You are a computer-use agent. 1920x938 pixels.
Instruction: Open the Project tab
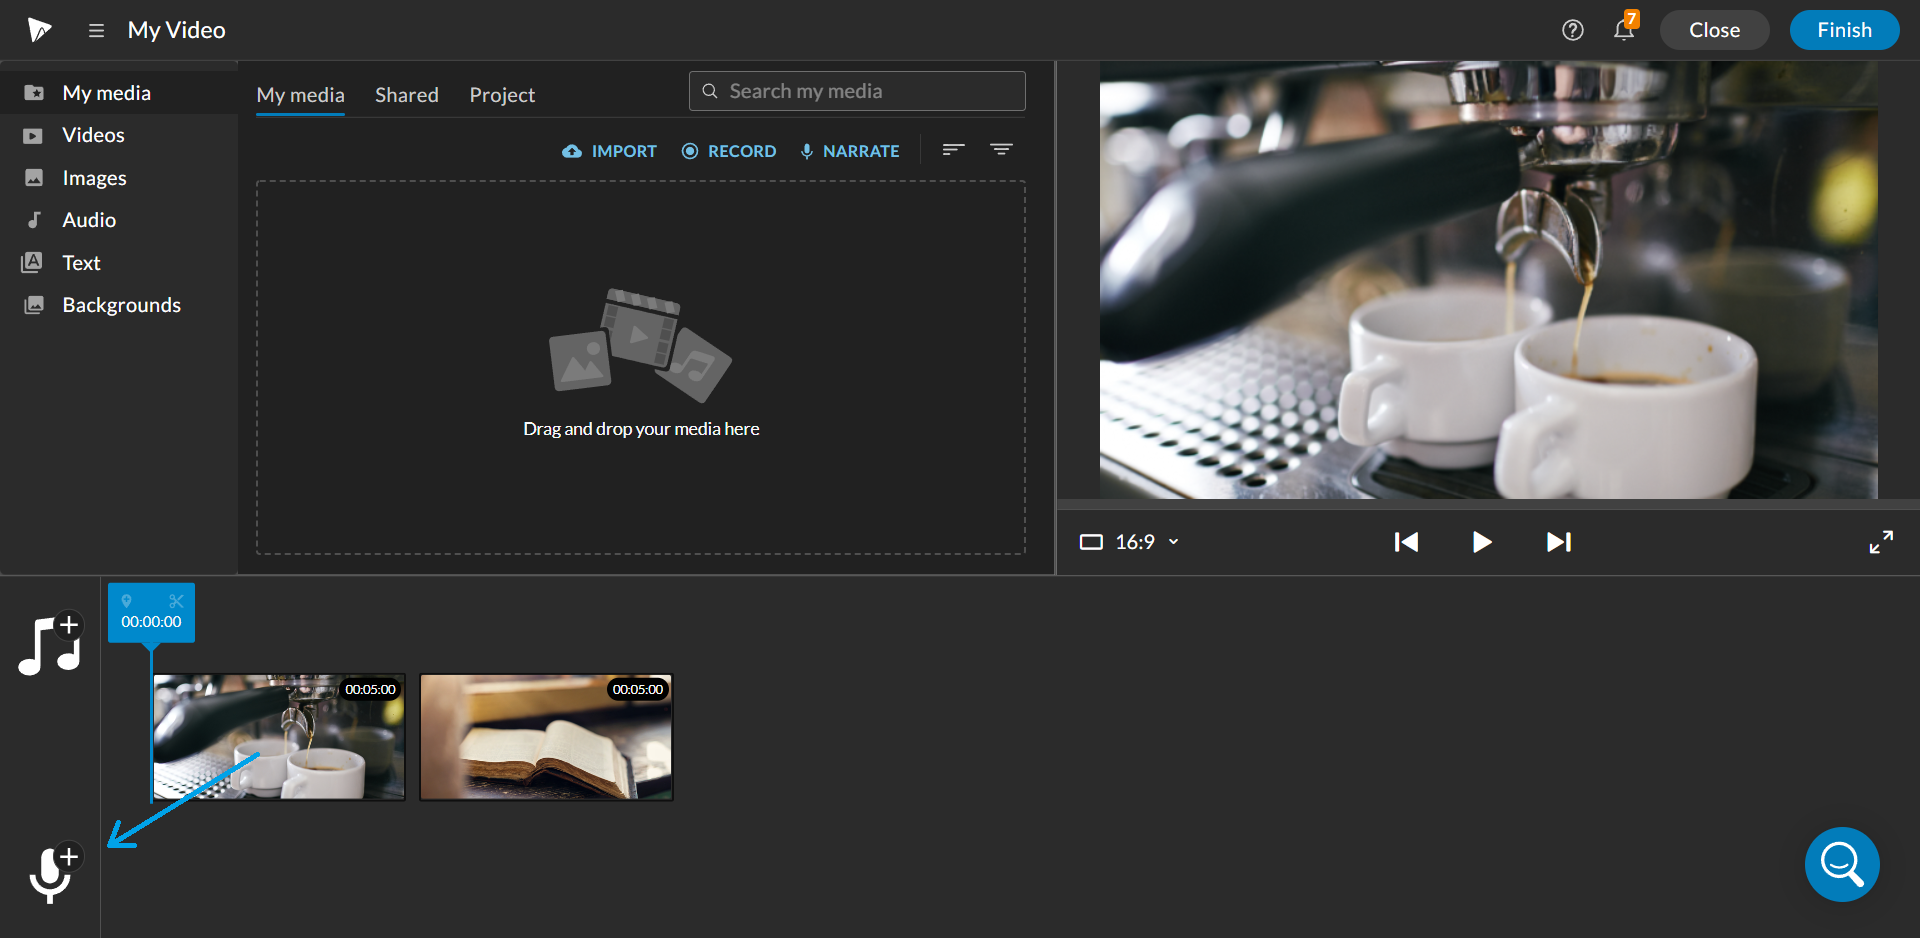[x=501, y=94]
